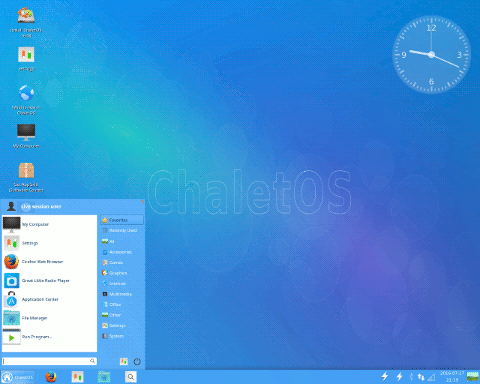Launch Application Center from favorites
480x384 pixels.
tap(49, 299)
